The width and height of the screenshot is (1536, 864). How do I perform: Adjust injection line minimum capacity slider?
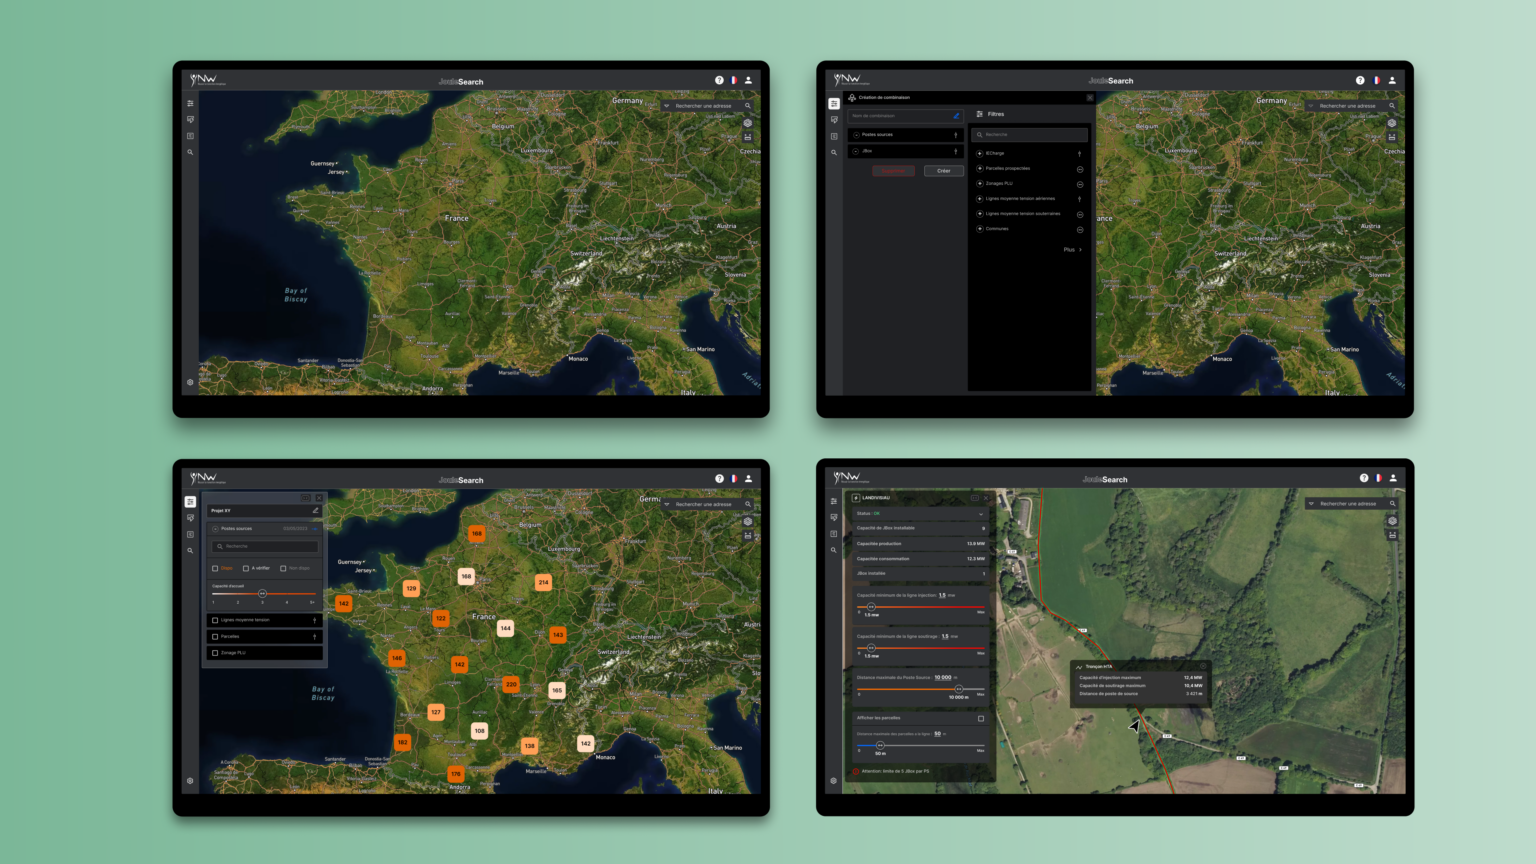point(871,606)
